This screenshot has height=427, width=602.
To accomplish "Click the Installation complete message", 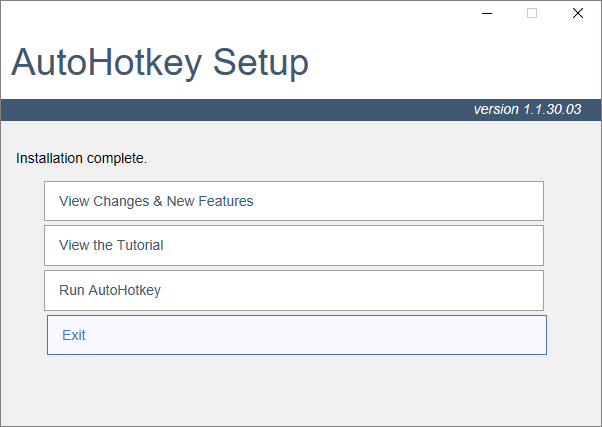I will (81, 158).
